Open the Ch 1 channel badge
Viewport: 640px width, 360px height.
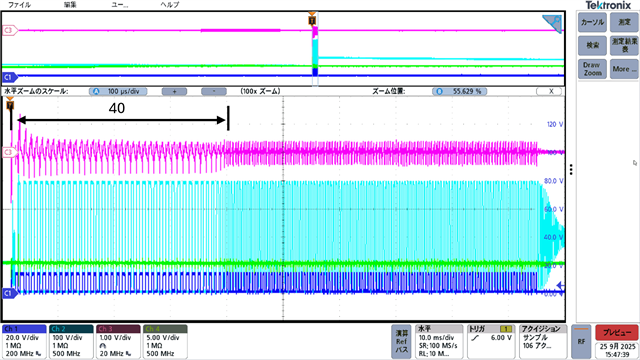pyautogui.click(x=24, y=342)
